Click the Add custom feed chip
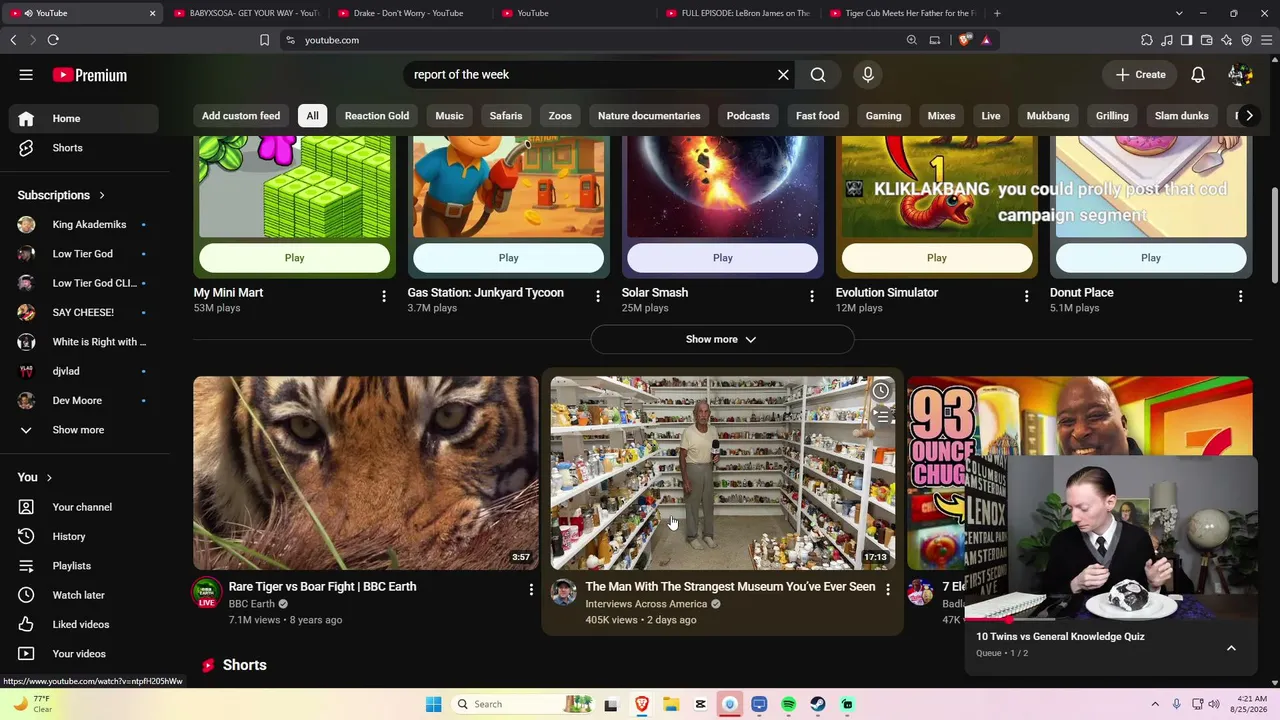Viewport: 1280px width, 720px height. pos(241,116)
